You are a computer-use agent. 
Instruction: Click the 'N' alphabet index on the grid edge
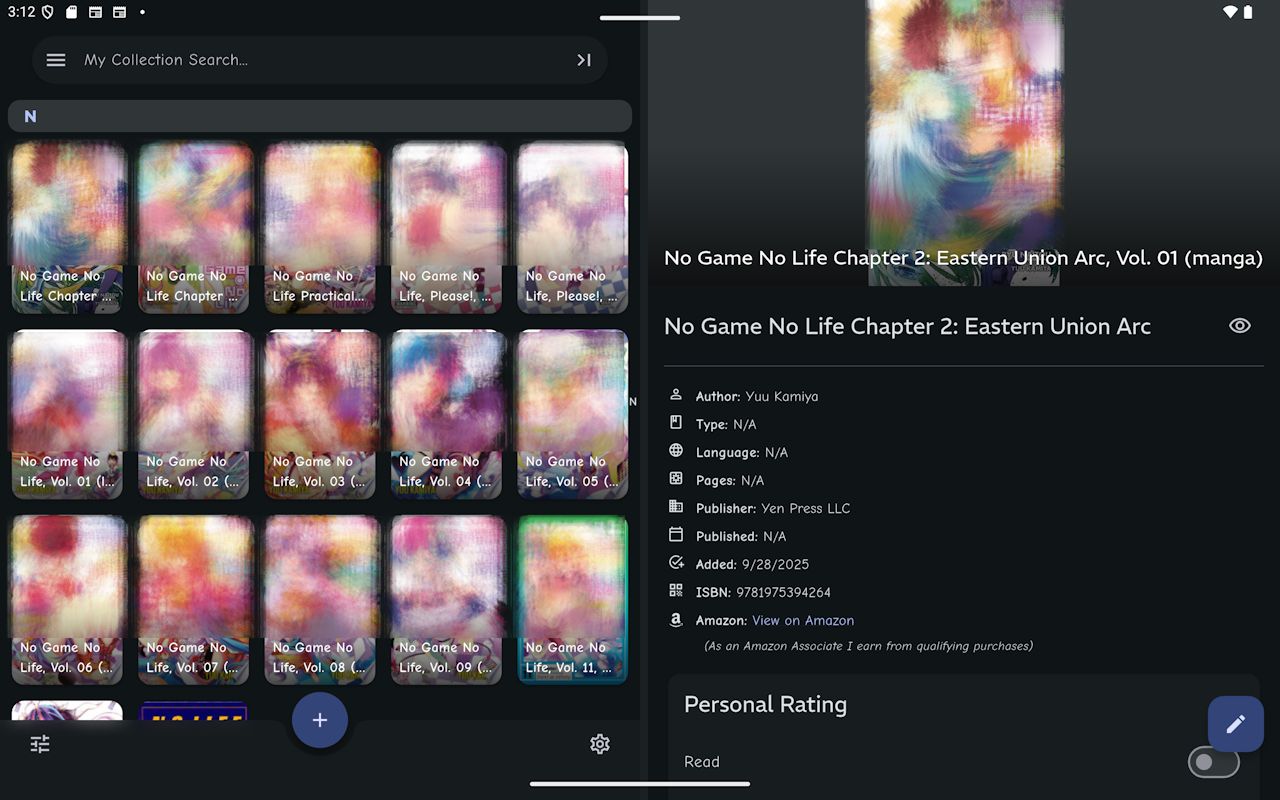(x=632, y=401)
